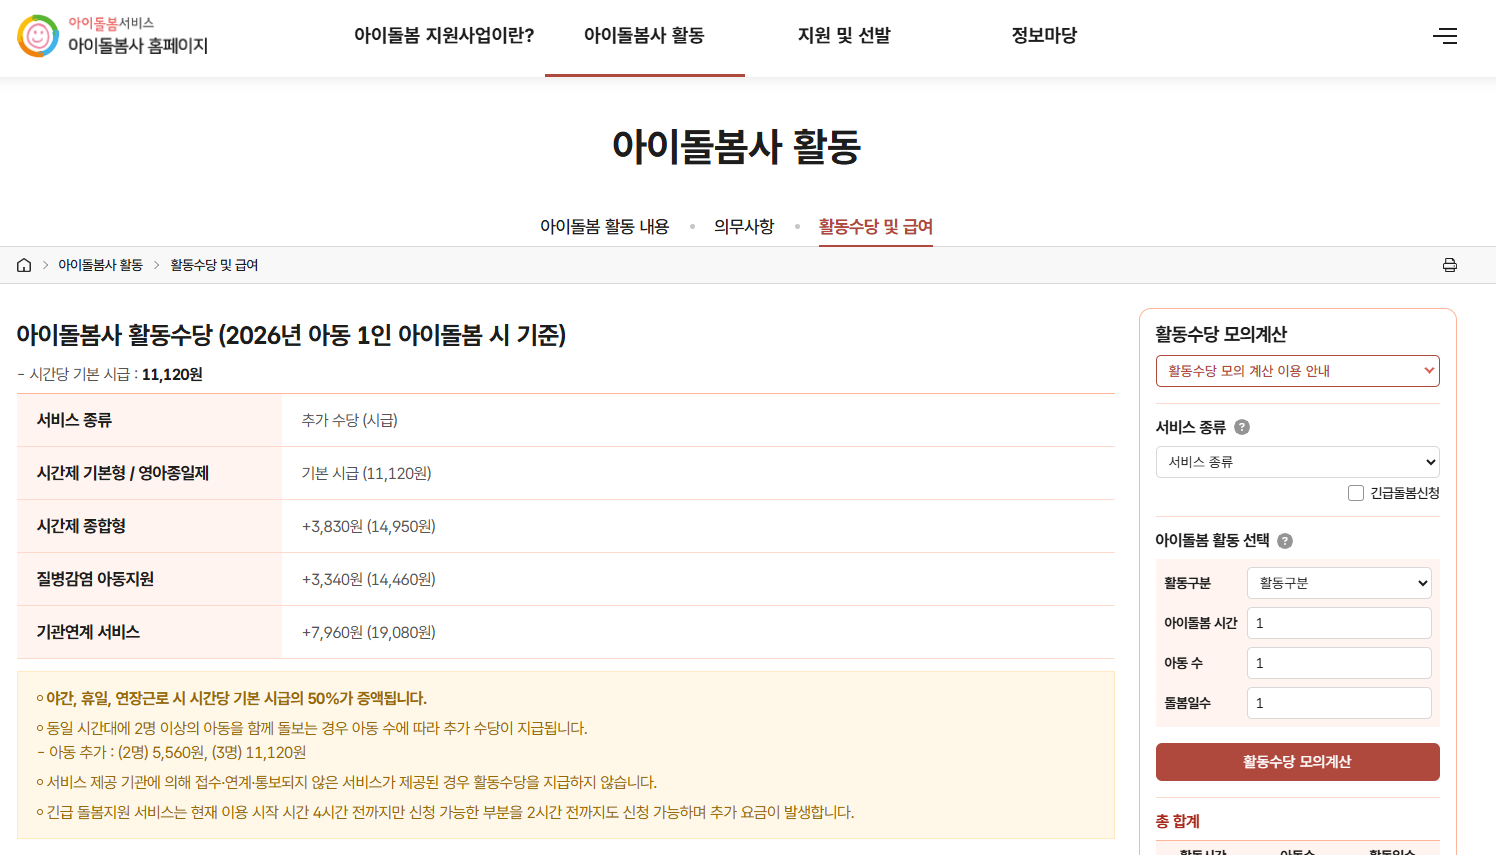Click 아이돌봄사 활동 breadcrumb link
The width and height of the screenshot is (1496, 855).
[x=100, y=265]
